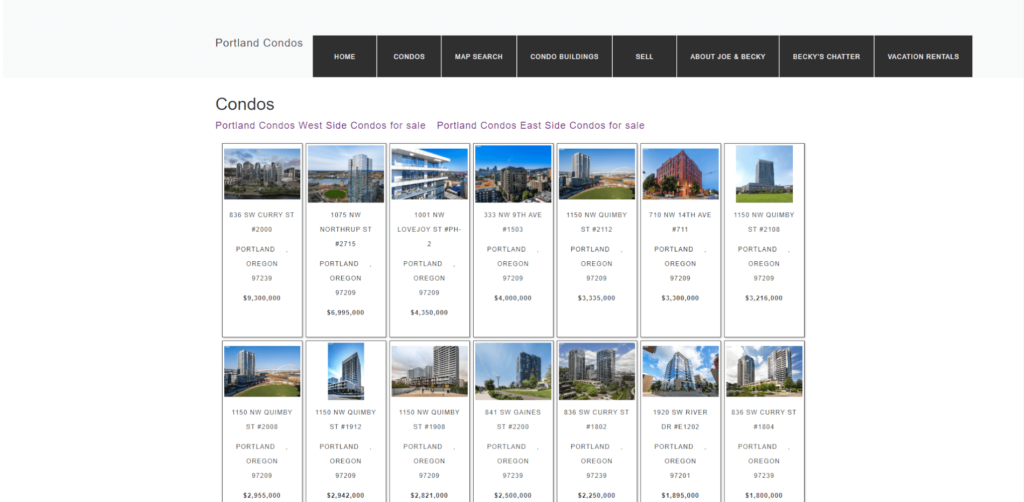View photo of 836 SW Curry St #1802

596,371
